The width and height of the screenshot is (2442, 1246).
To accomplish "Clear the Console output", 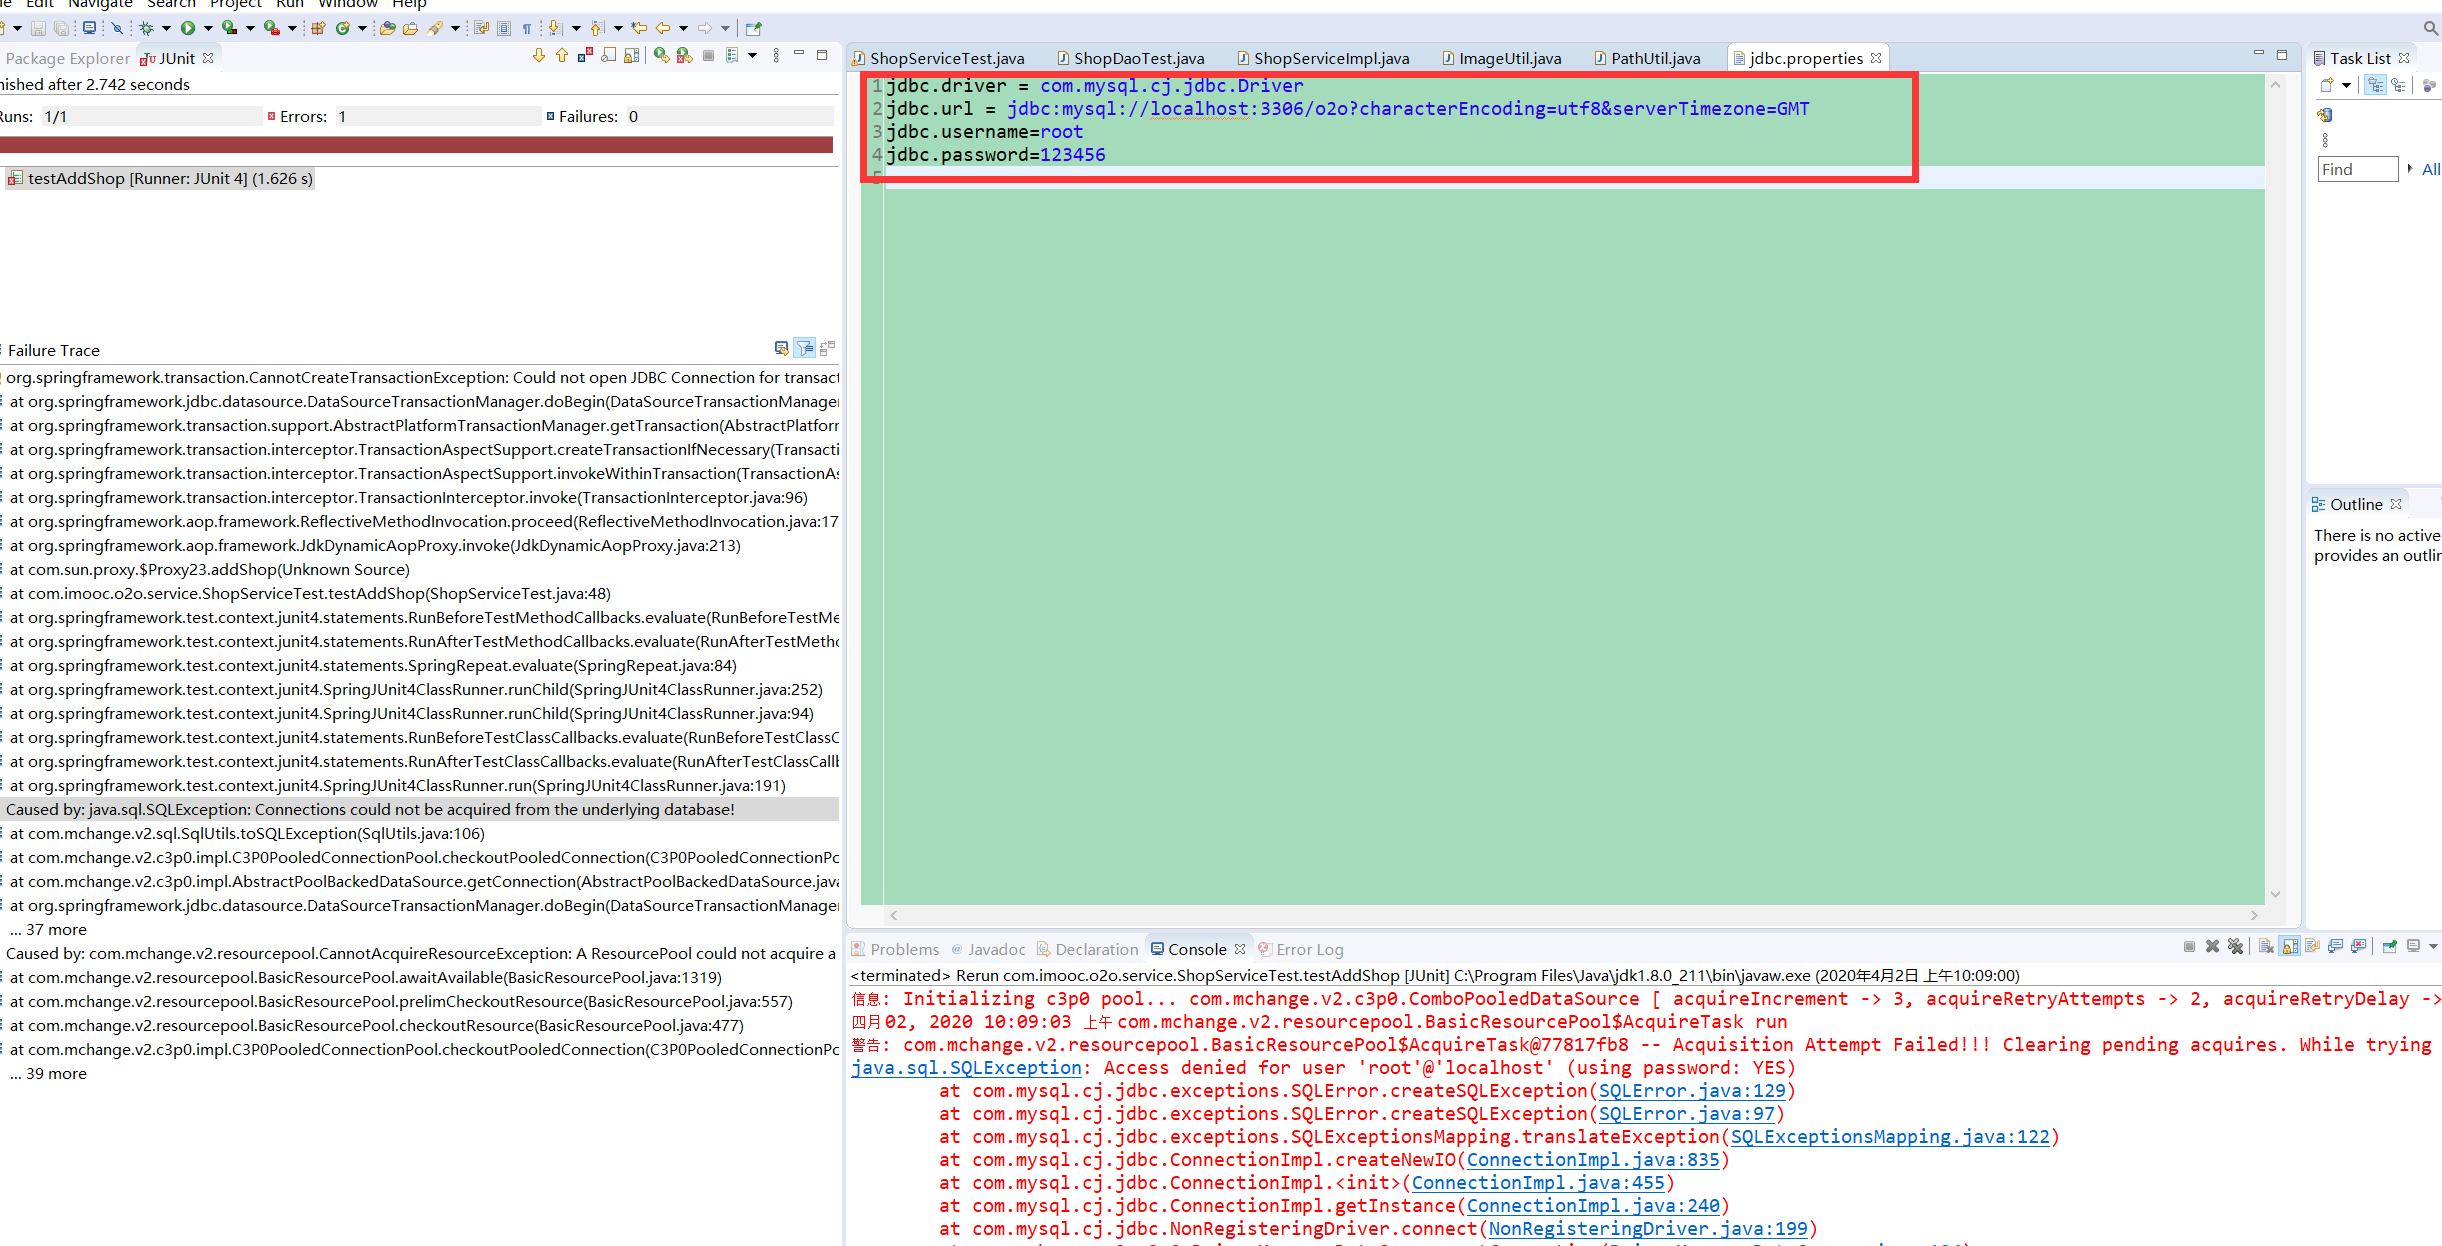I will coord(2266,947).
